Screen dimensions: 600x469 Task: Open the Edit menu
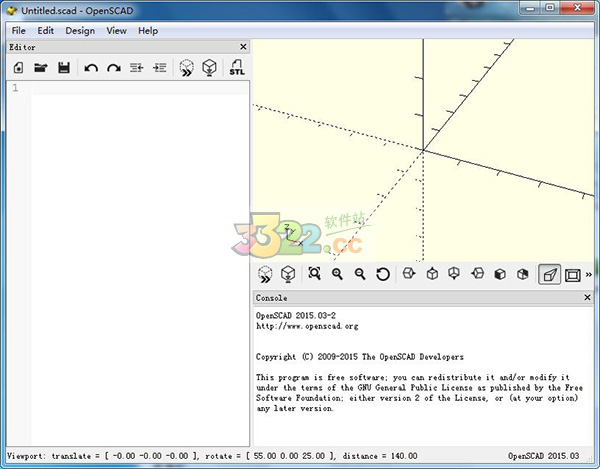pos(45,31)
